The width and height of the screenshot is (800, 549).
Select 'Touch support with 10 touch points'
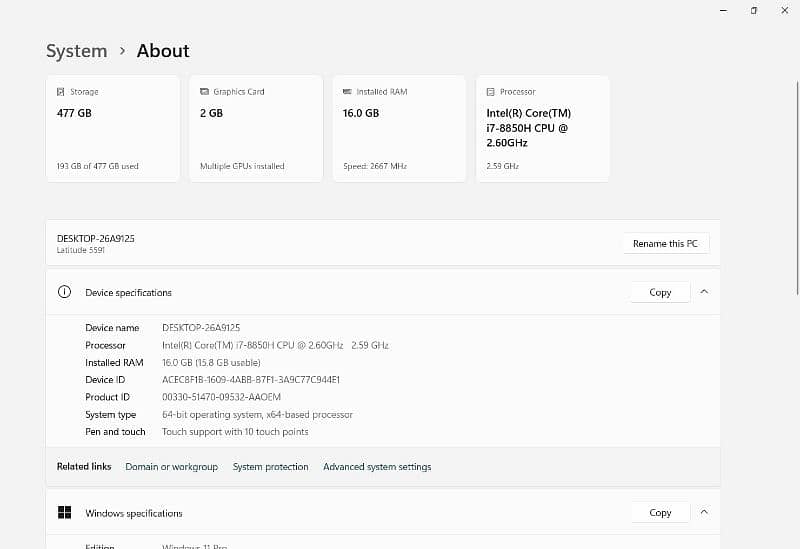pos(235,432)
